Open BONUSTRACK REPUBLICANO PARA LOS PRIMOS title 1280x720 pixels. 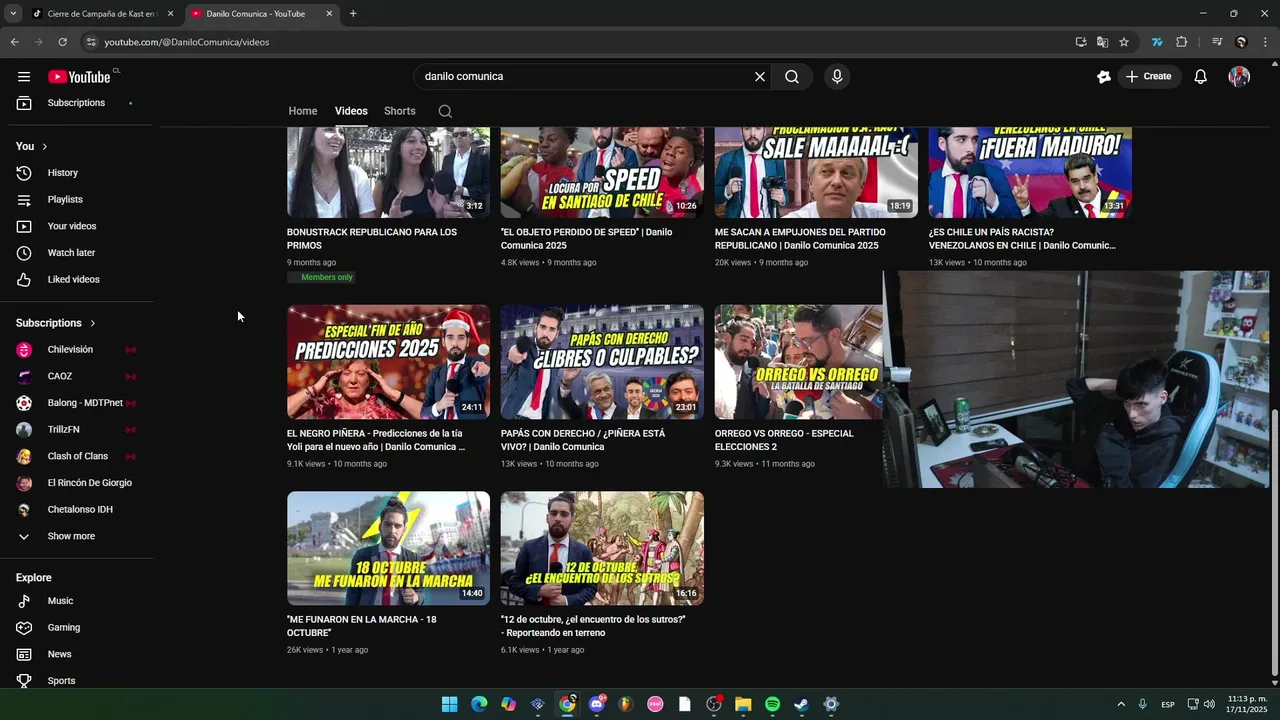click(x=372, y=239)
